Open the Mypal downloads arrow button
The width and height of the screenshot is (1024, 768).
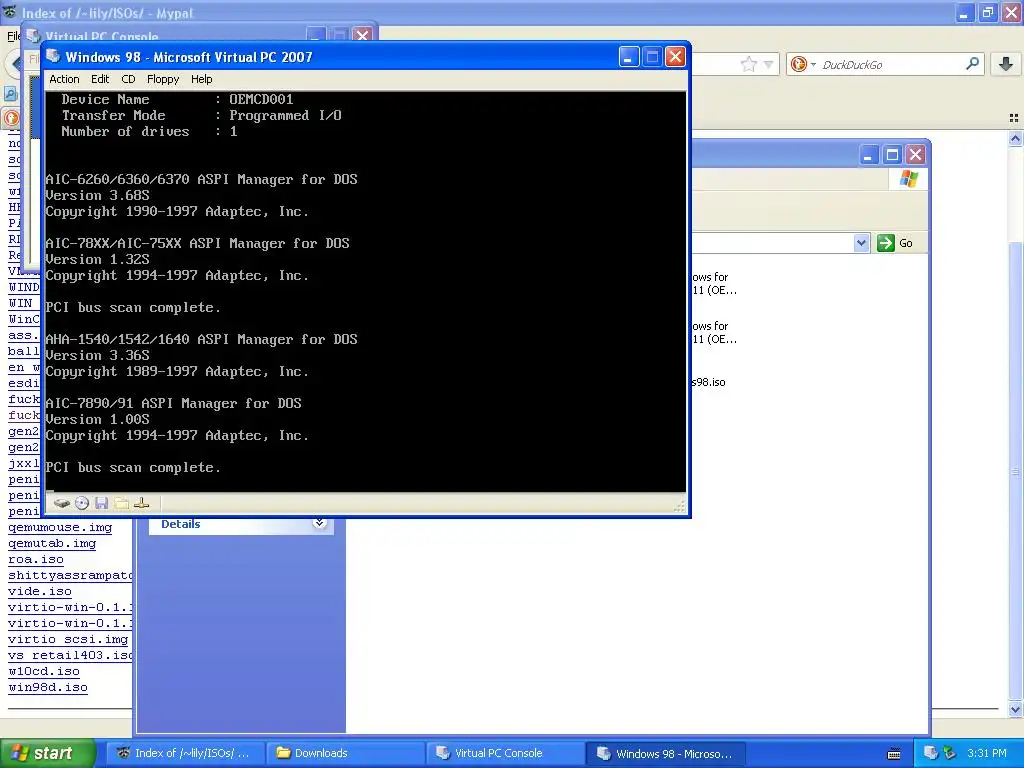pyautogui.click(x=1006, y=64)
